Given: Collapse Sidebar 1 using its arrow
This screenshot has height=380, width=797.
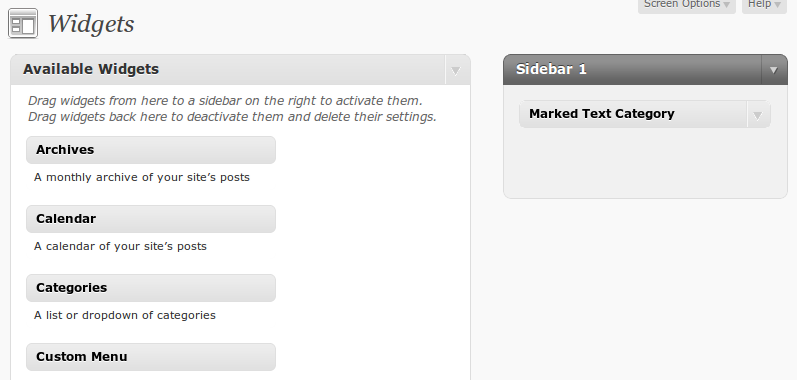Looking at the screenshot, I should click(774, 70).
